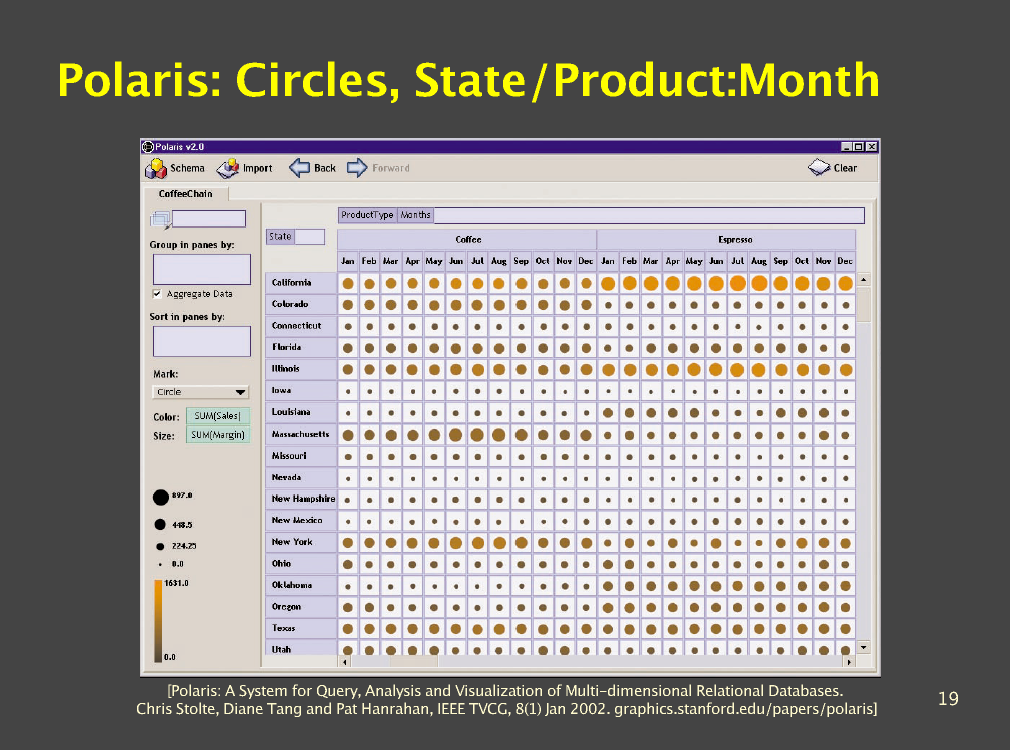The height and width of the screenshot is (750, 1010).
Task: Click the vertical scrollbar up arrow
Action: point(864,280)
